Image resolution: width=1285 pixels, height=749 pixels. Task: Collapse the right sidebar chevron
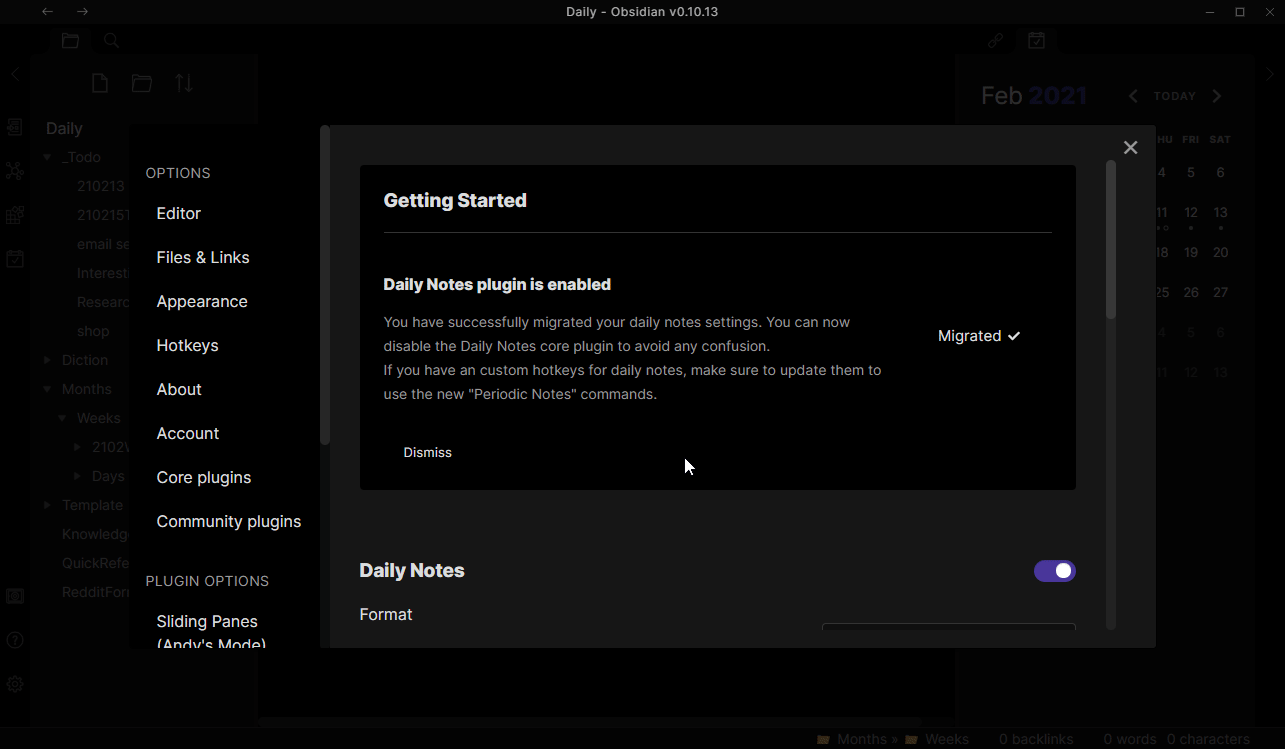pyautogui.click(x=1270, y=74)
